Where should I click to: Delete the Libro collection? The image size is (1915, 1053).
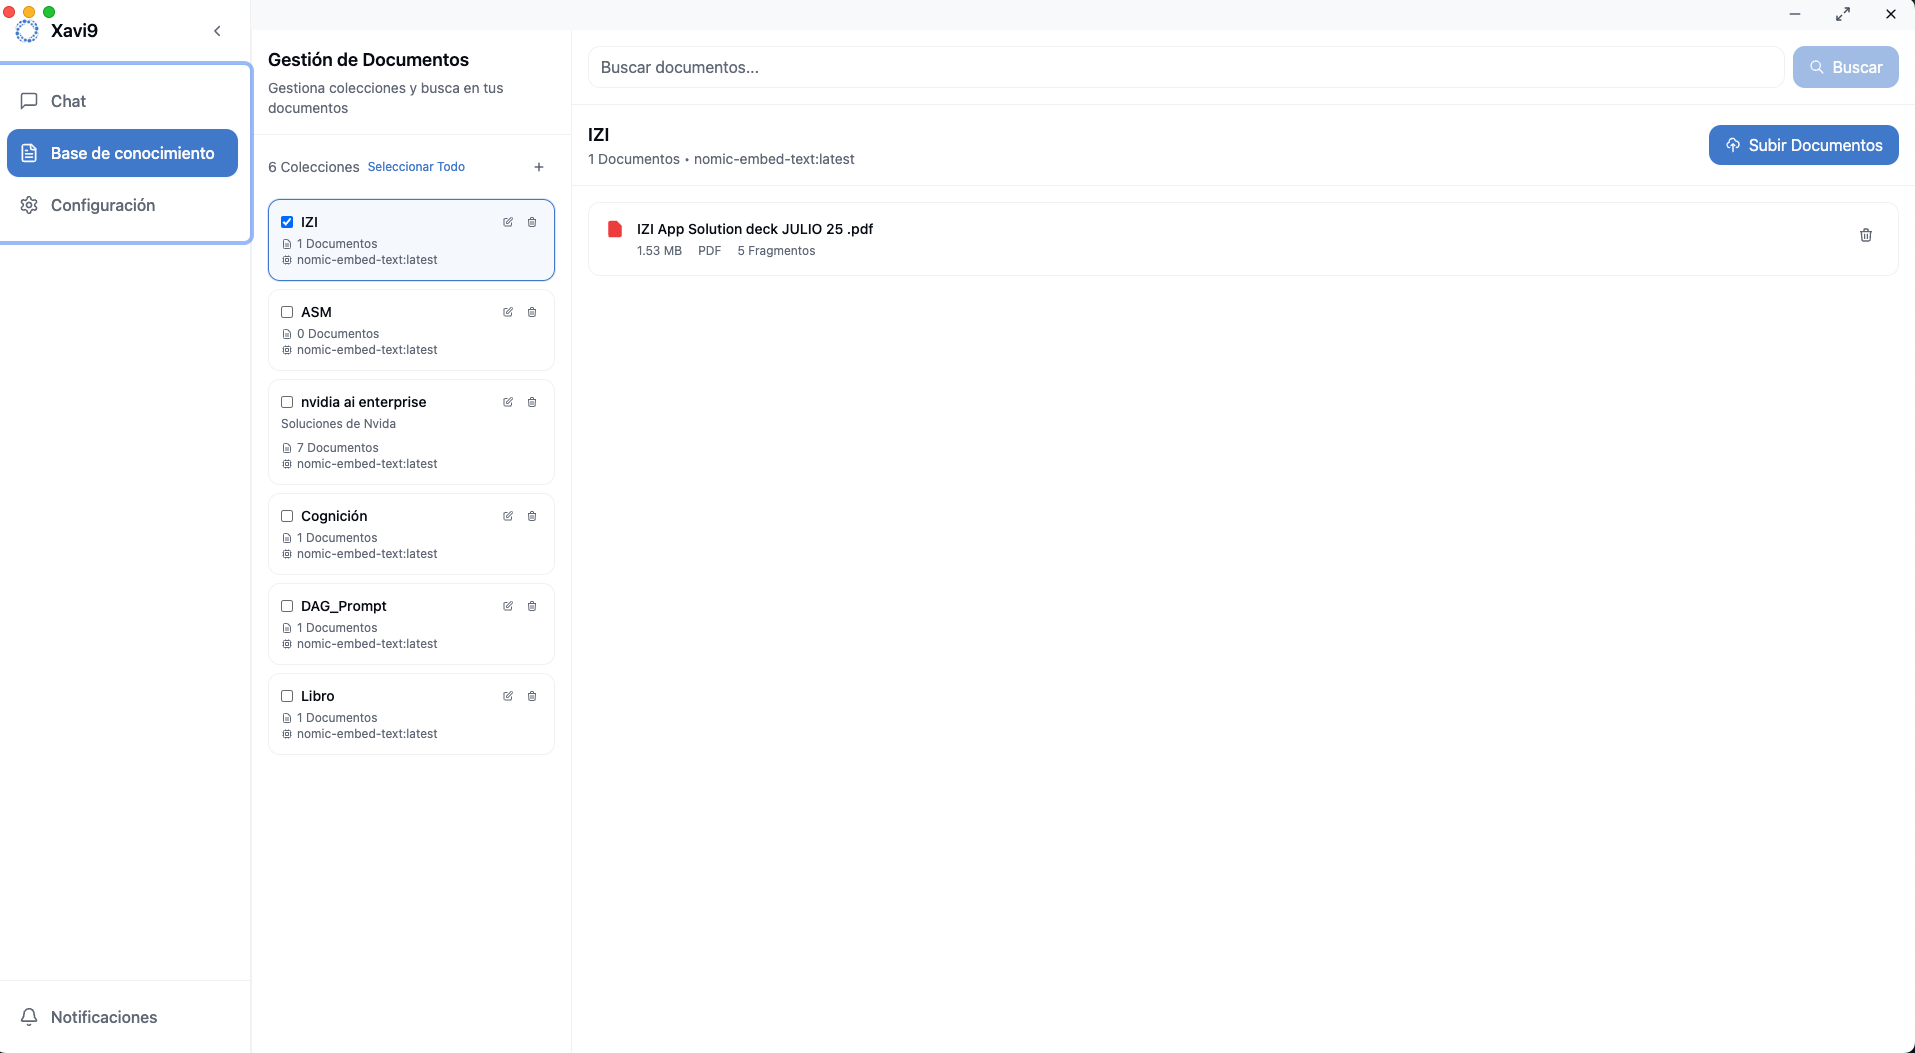532,696
